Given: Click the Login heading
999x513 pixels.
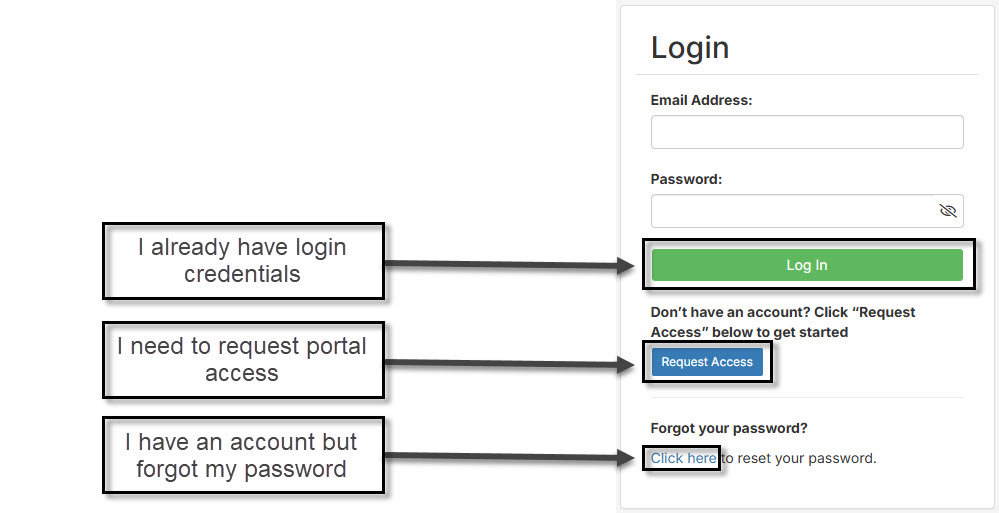Looking at the screenshot, I should pos(690,47).
